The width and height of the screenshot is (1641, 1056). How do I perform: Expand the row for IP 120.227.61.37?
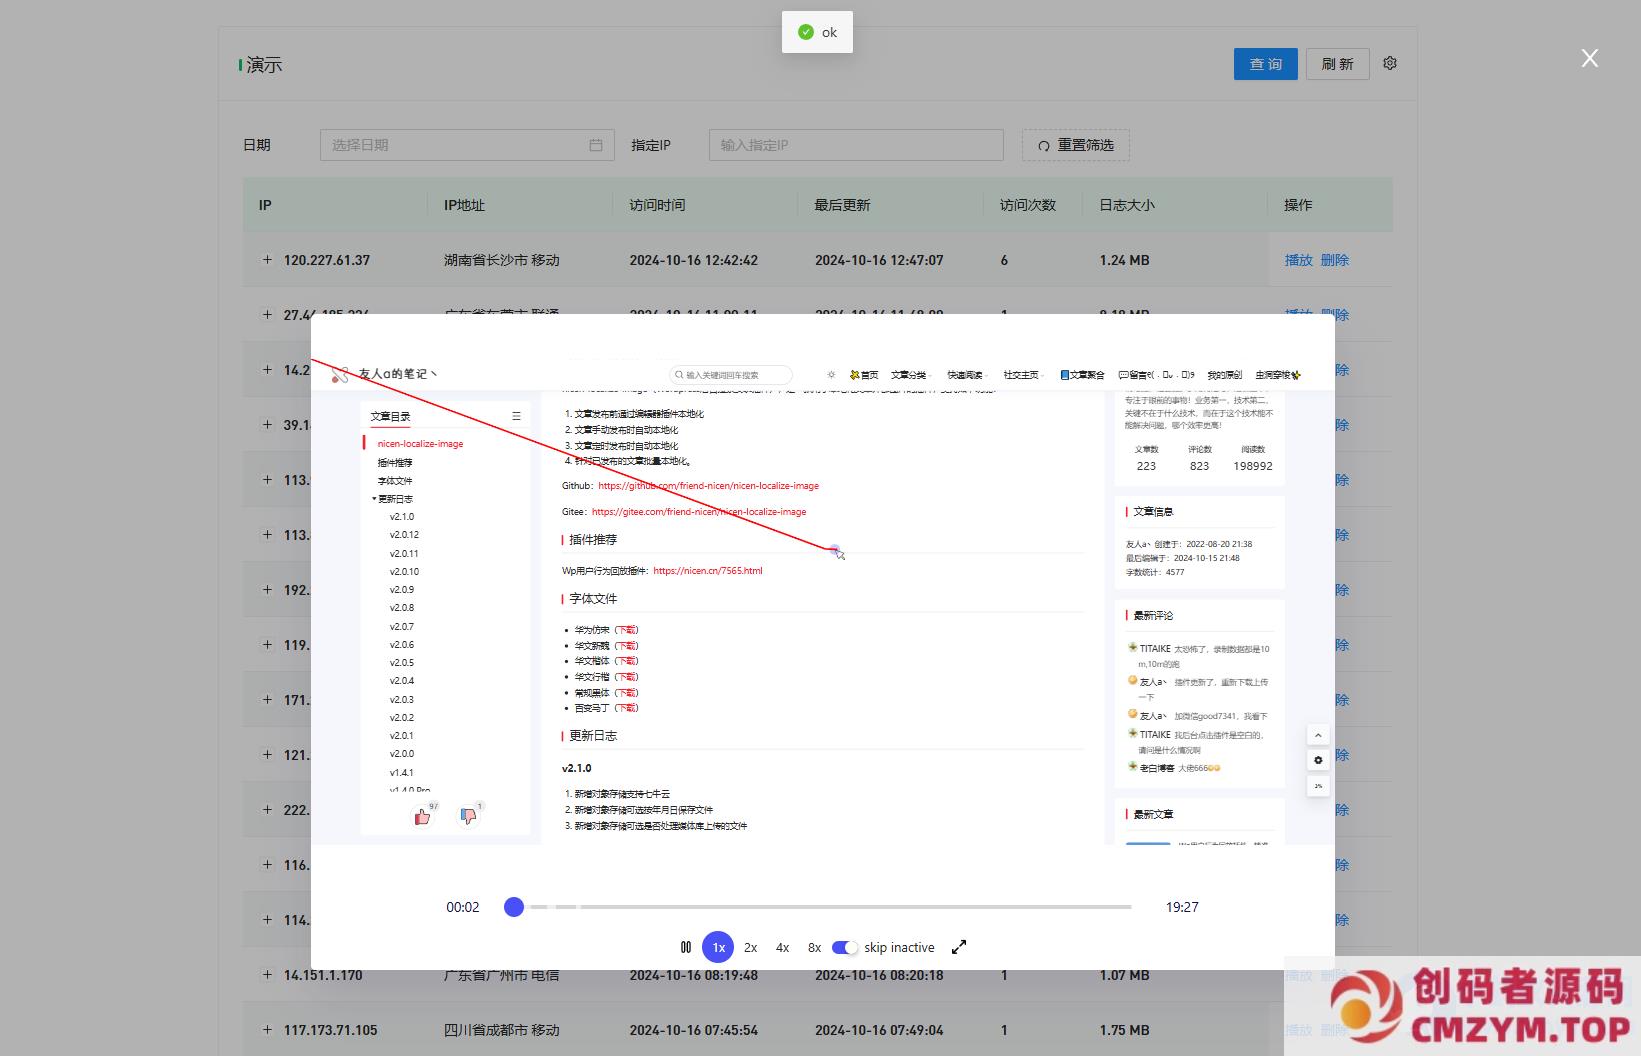267,260
